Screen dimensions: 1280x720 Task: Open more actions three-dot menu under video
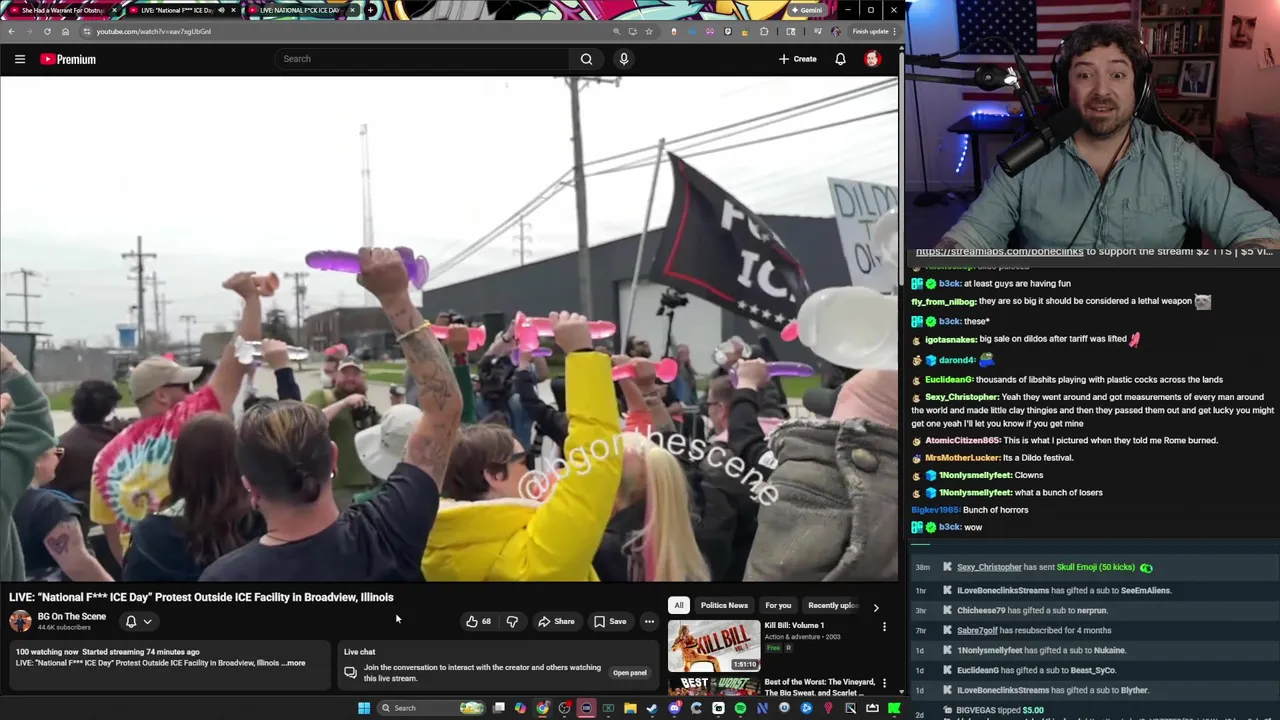pos(649,621)
